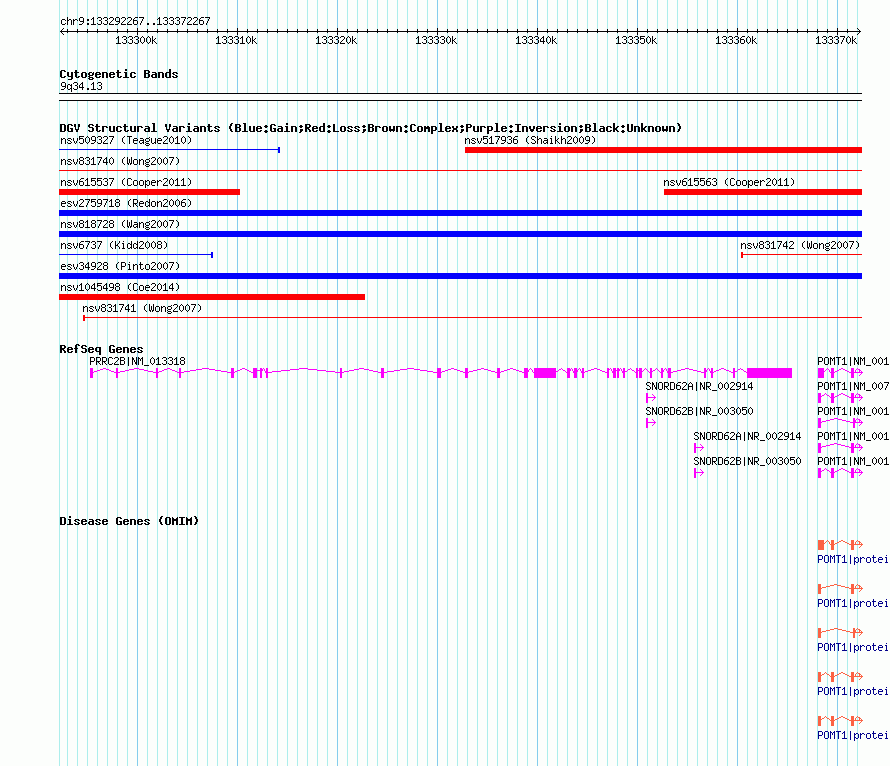
Task: Click the 133350k ruler tick label
Action: pyautogui.click(x=636, y=40)
